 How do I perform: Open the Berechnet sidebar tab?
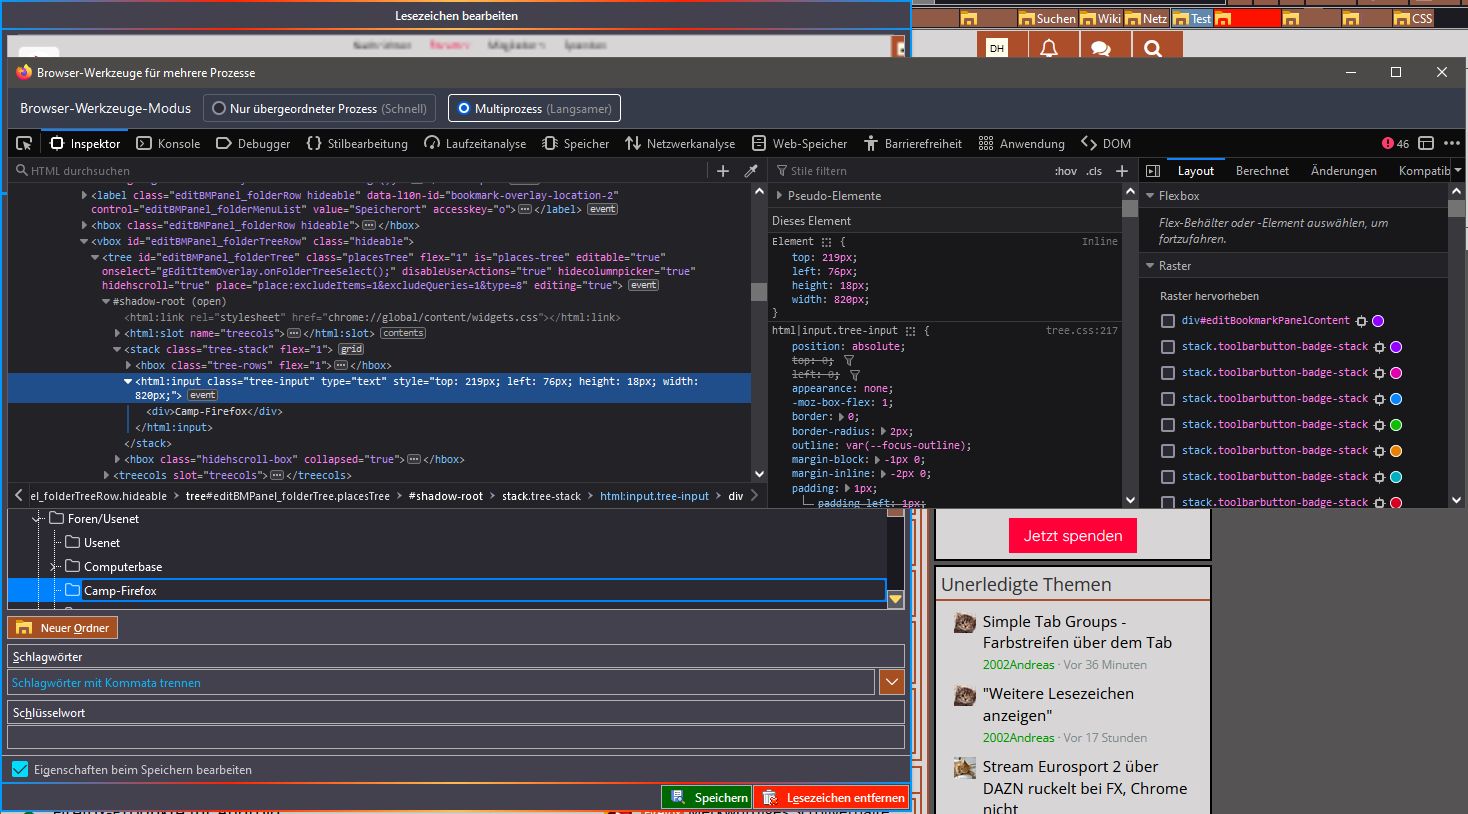click(x=1262, y=171)
